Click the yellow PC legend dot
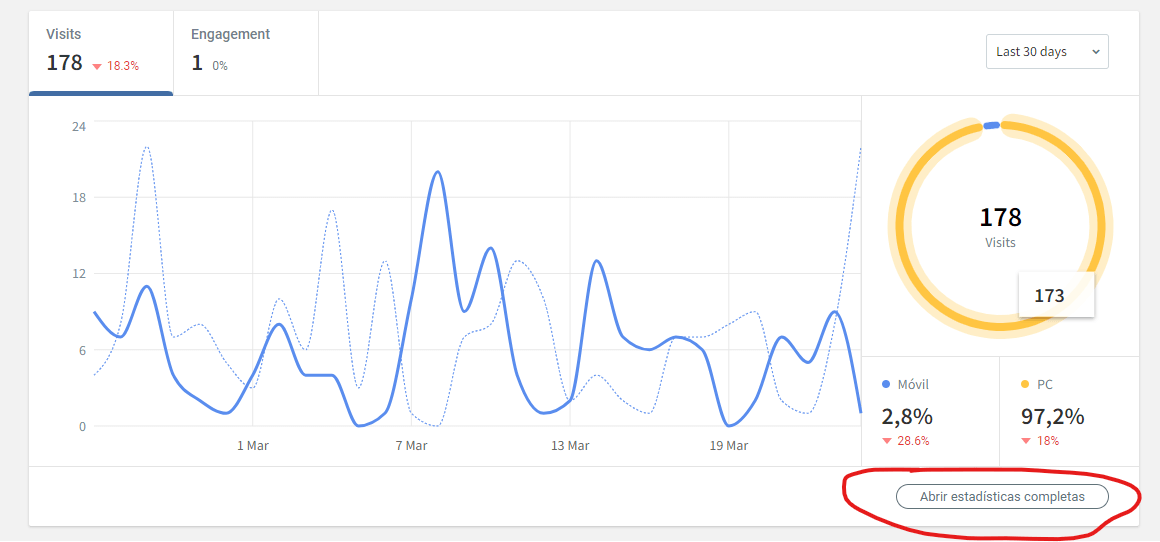This screenshot has width=1160, height=542. 1025,385
